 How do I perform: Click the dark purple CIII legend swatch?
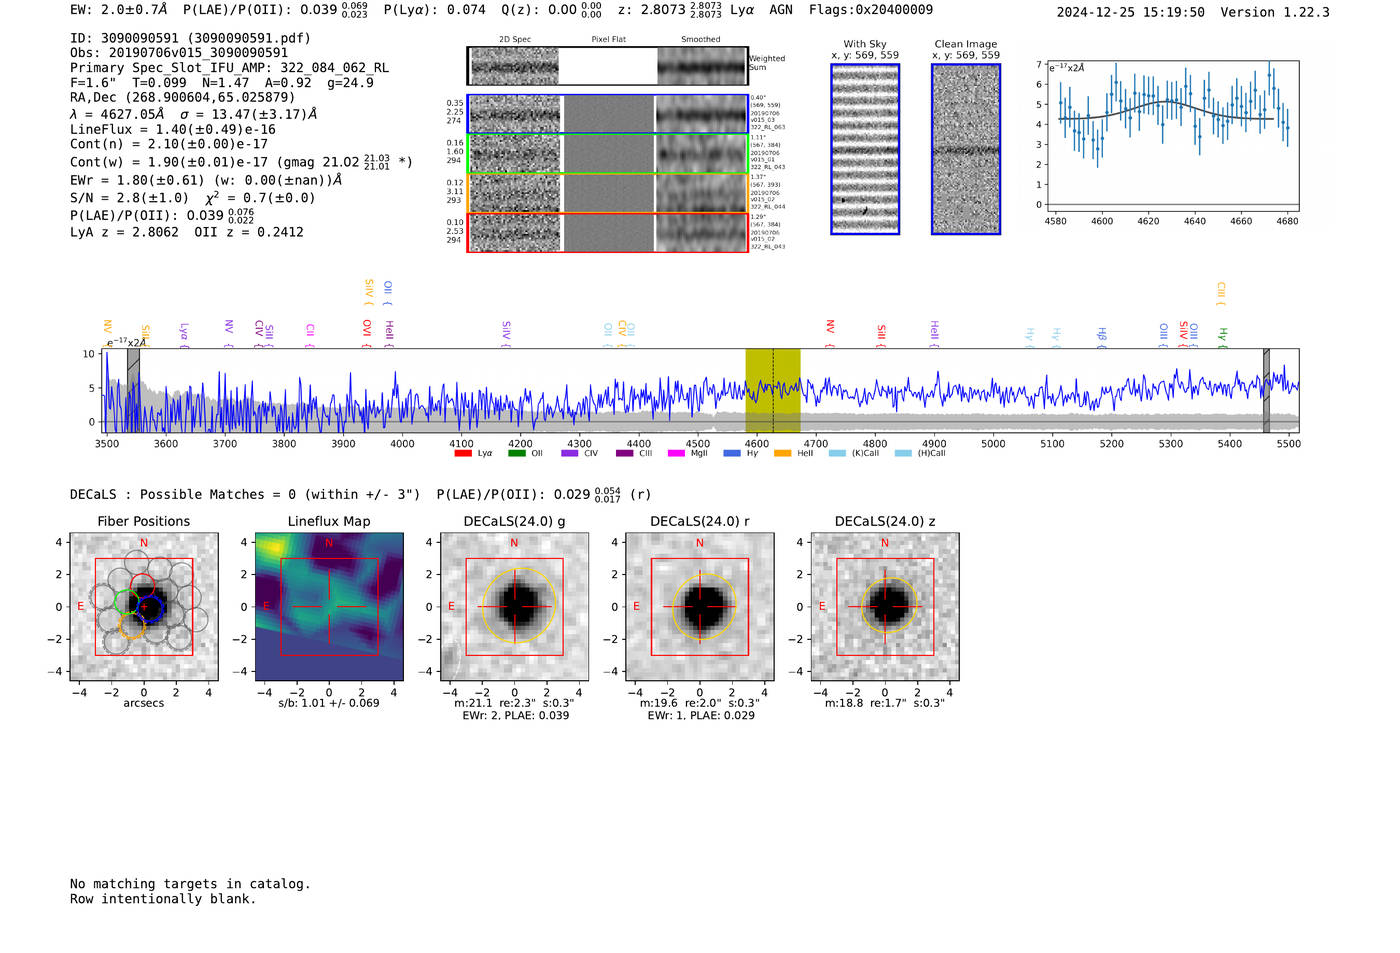coord(624,453)
